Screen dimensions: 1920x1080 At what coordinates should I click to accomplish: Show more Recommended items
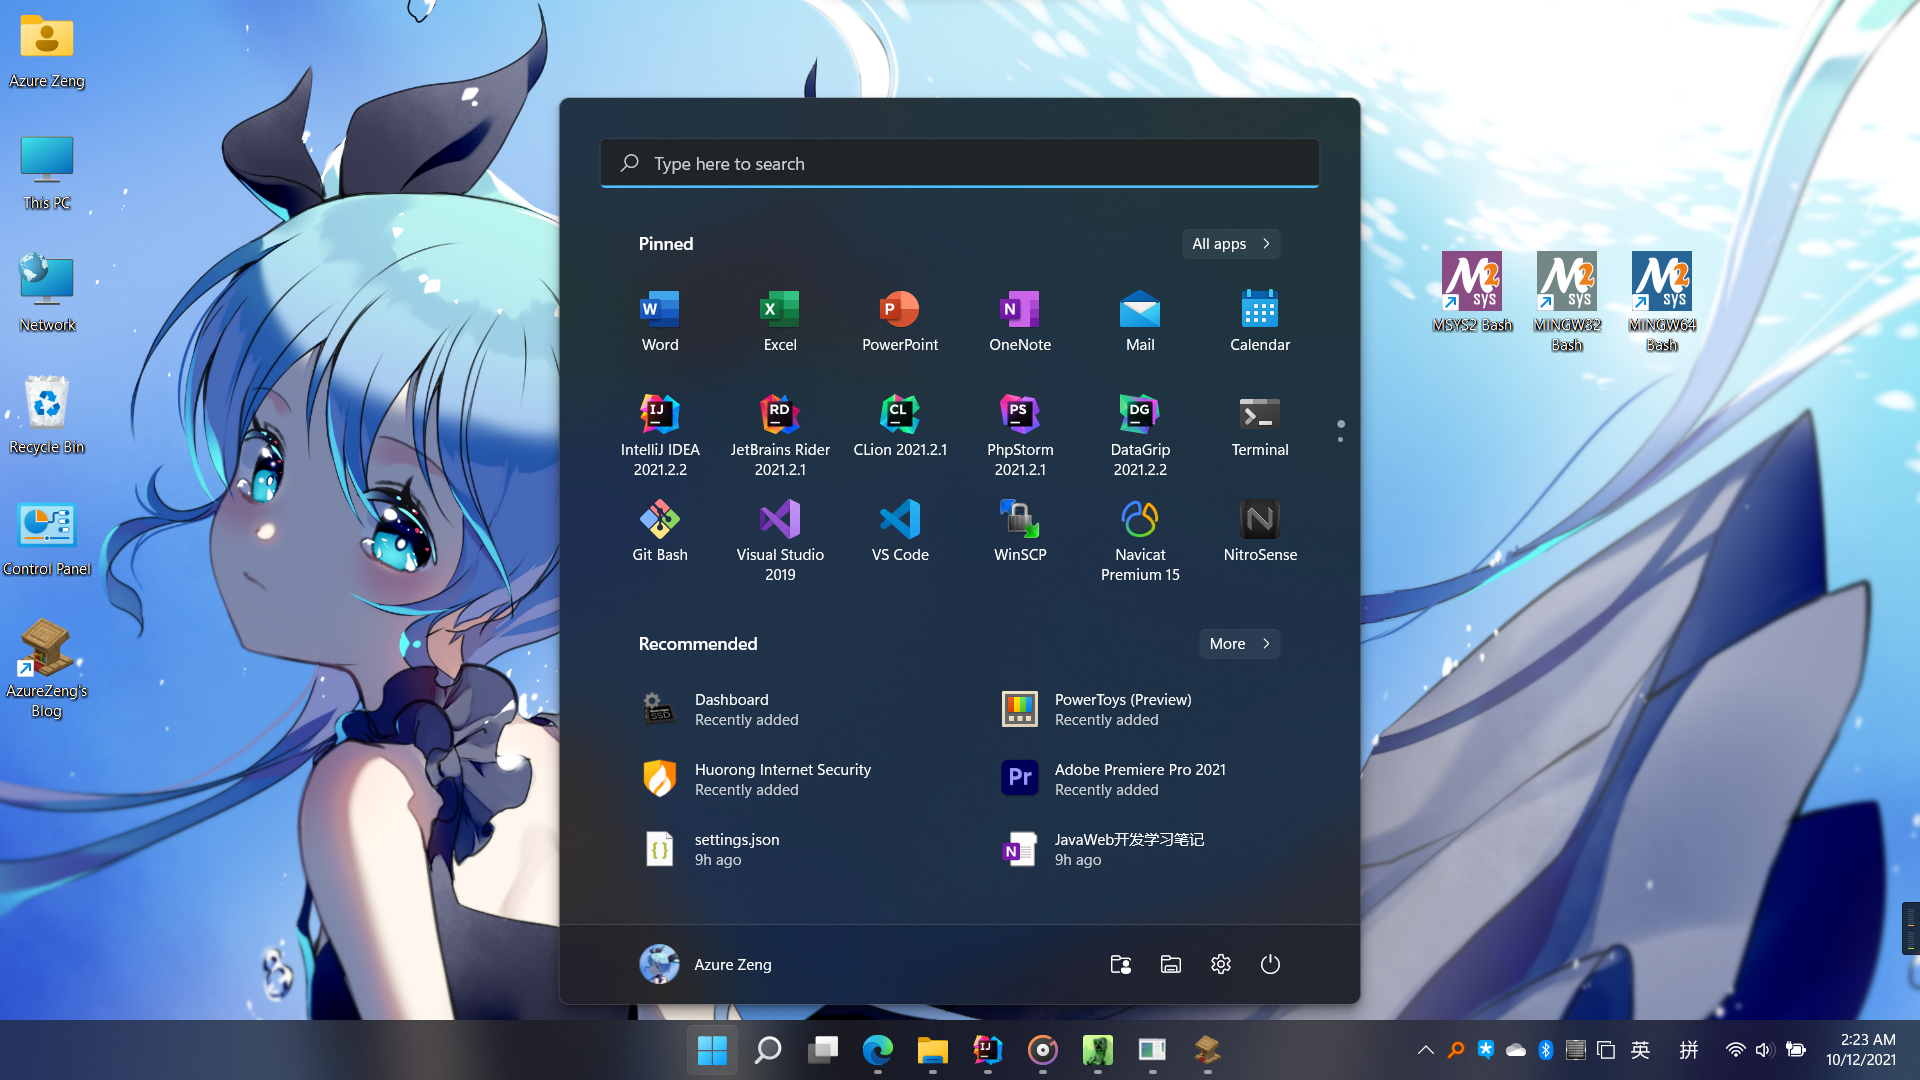click(x=1238, y=643)
